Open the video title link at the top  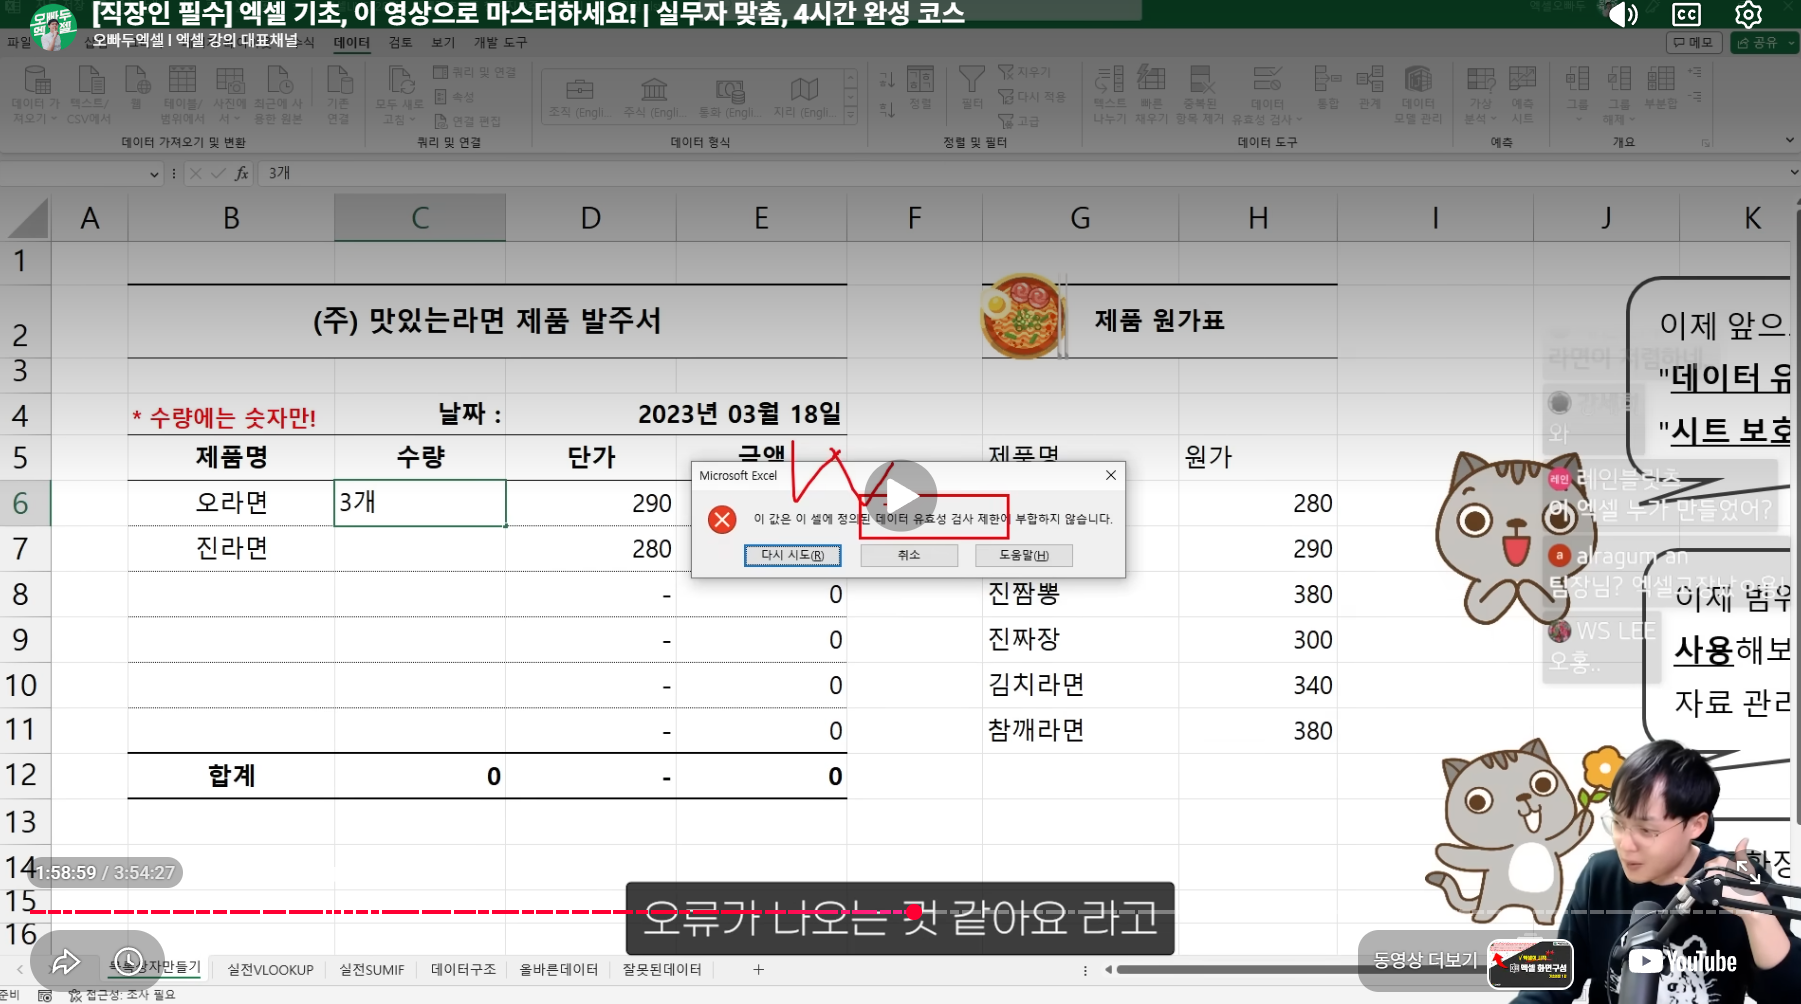[528, 13]
